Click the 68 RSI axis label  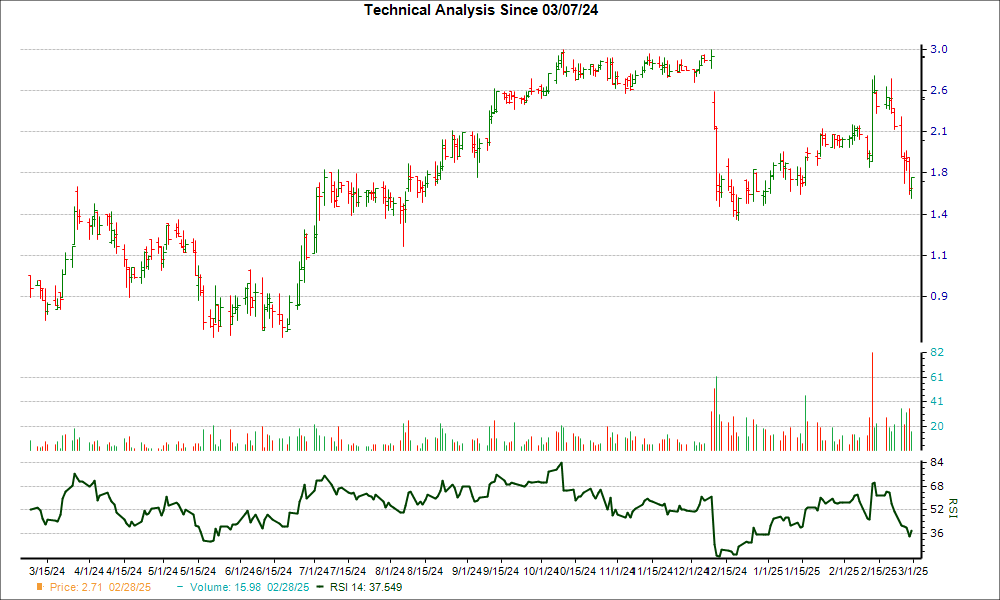click(x=937, y=487)
